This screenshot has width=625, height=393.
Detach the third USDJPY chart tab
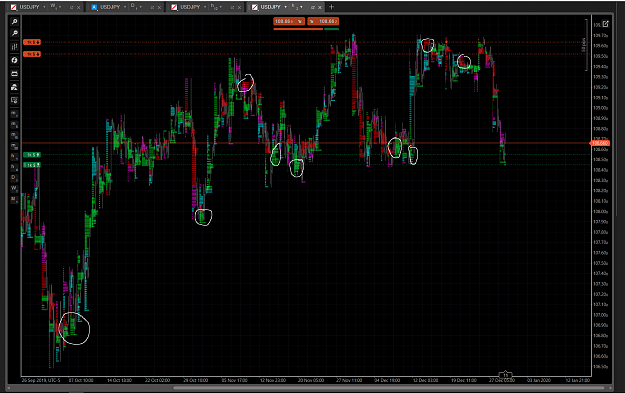tap(232, 7)
